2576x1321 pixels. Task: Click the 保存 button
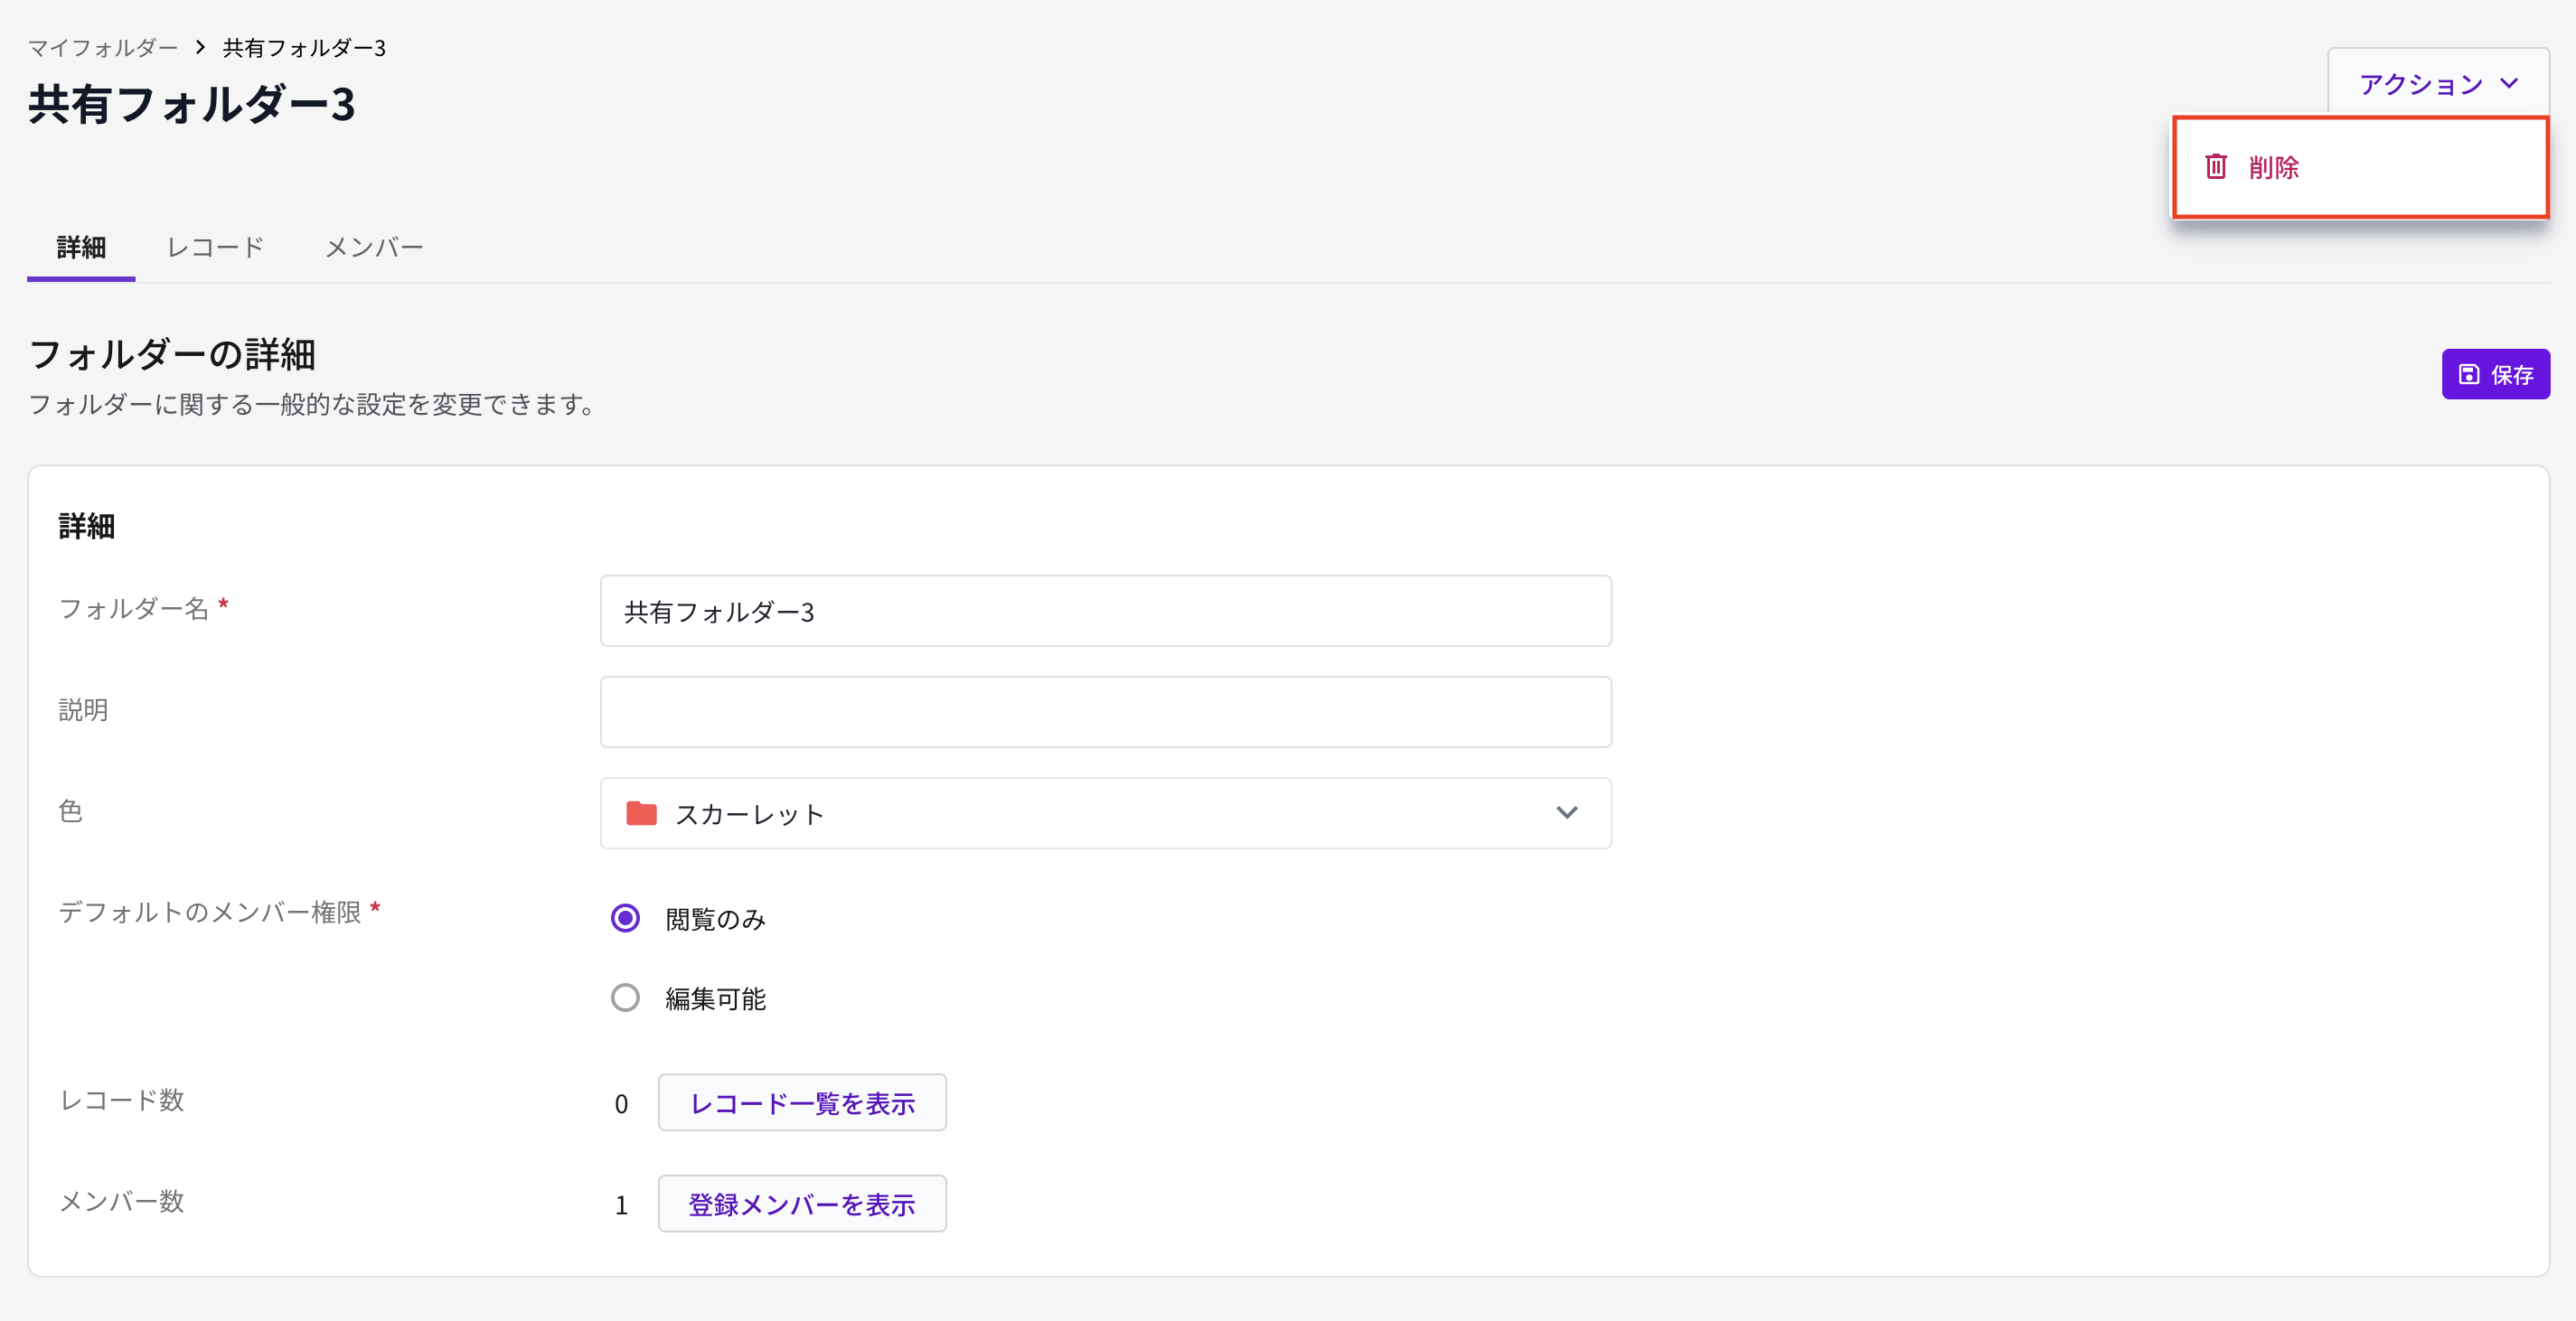pyautogui.click(x=2495, y=374)
